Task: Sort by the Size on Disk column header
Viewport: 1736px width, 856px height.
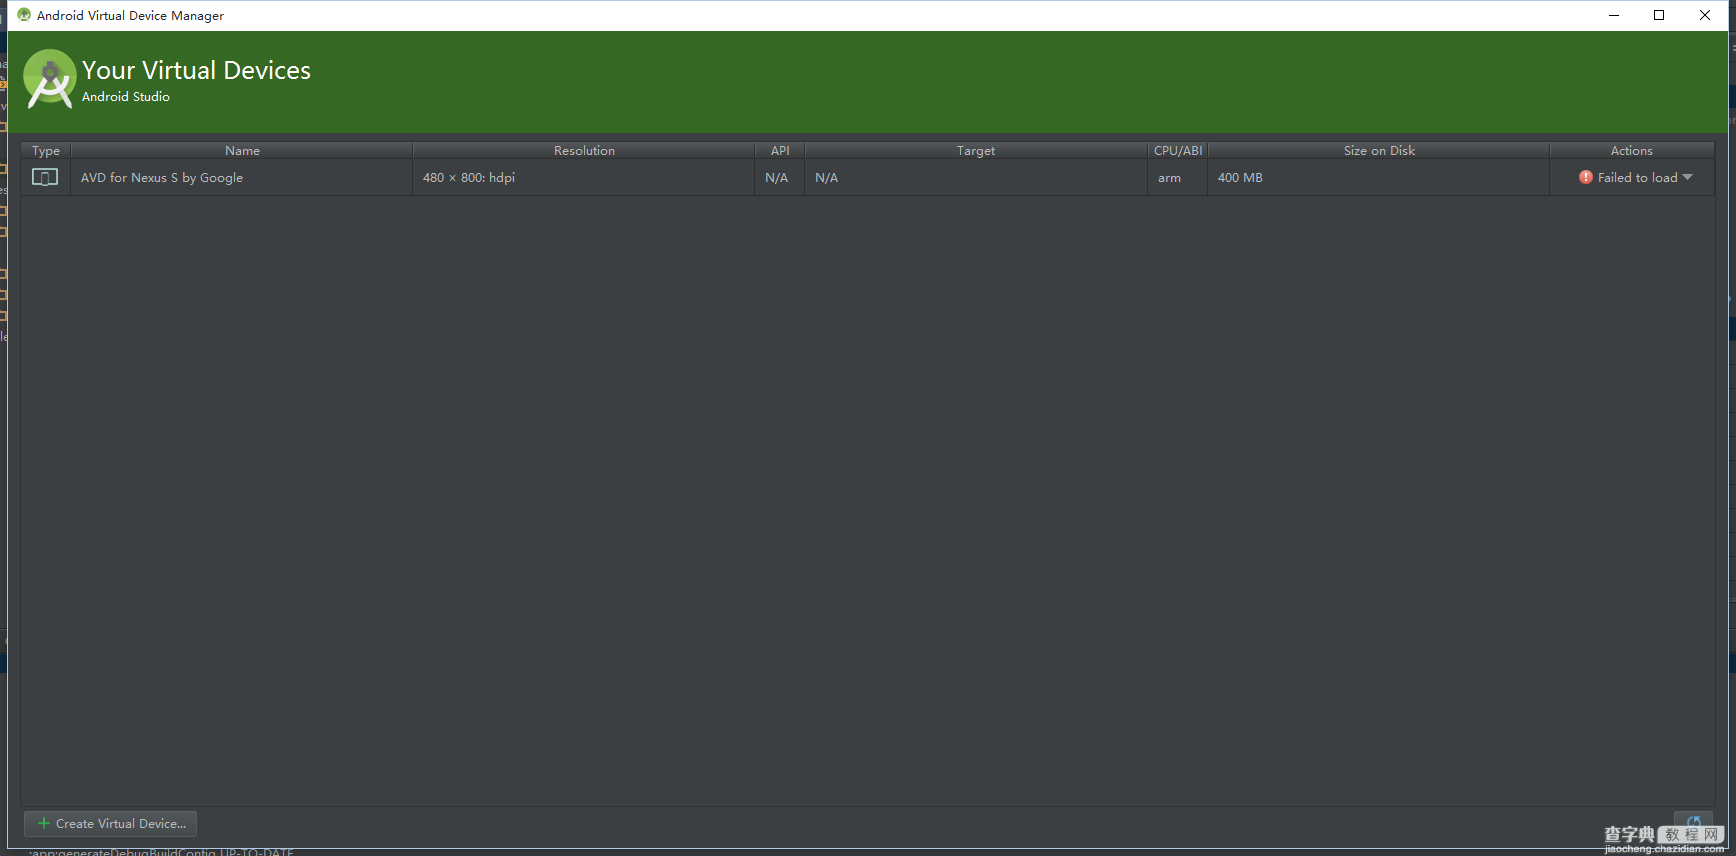Action: click(1379, 150)
